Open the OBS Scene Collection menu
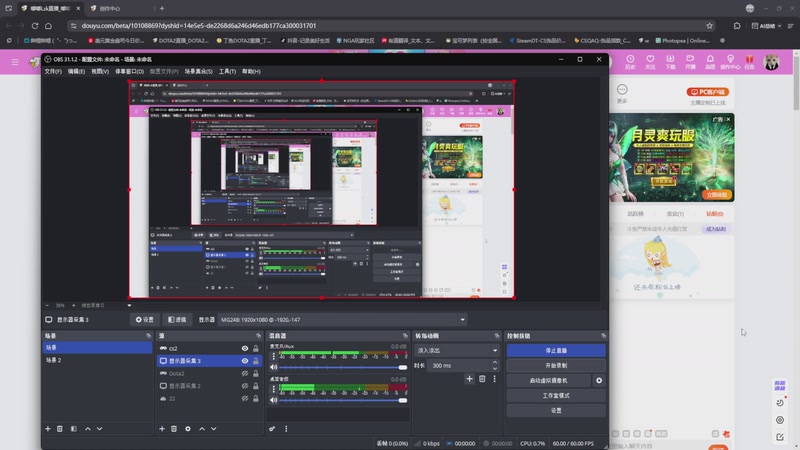Image resolution: width=800 pixels, height=450 pixels. (x=198, y=71)
